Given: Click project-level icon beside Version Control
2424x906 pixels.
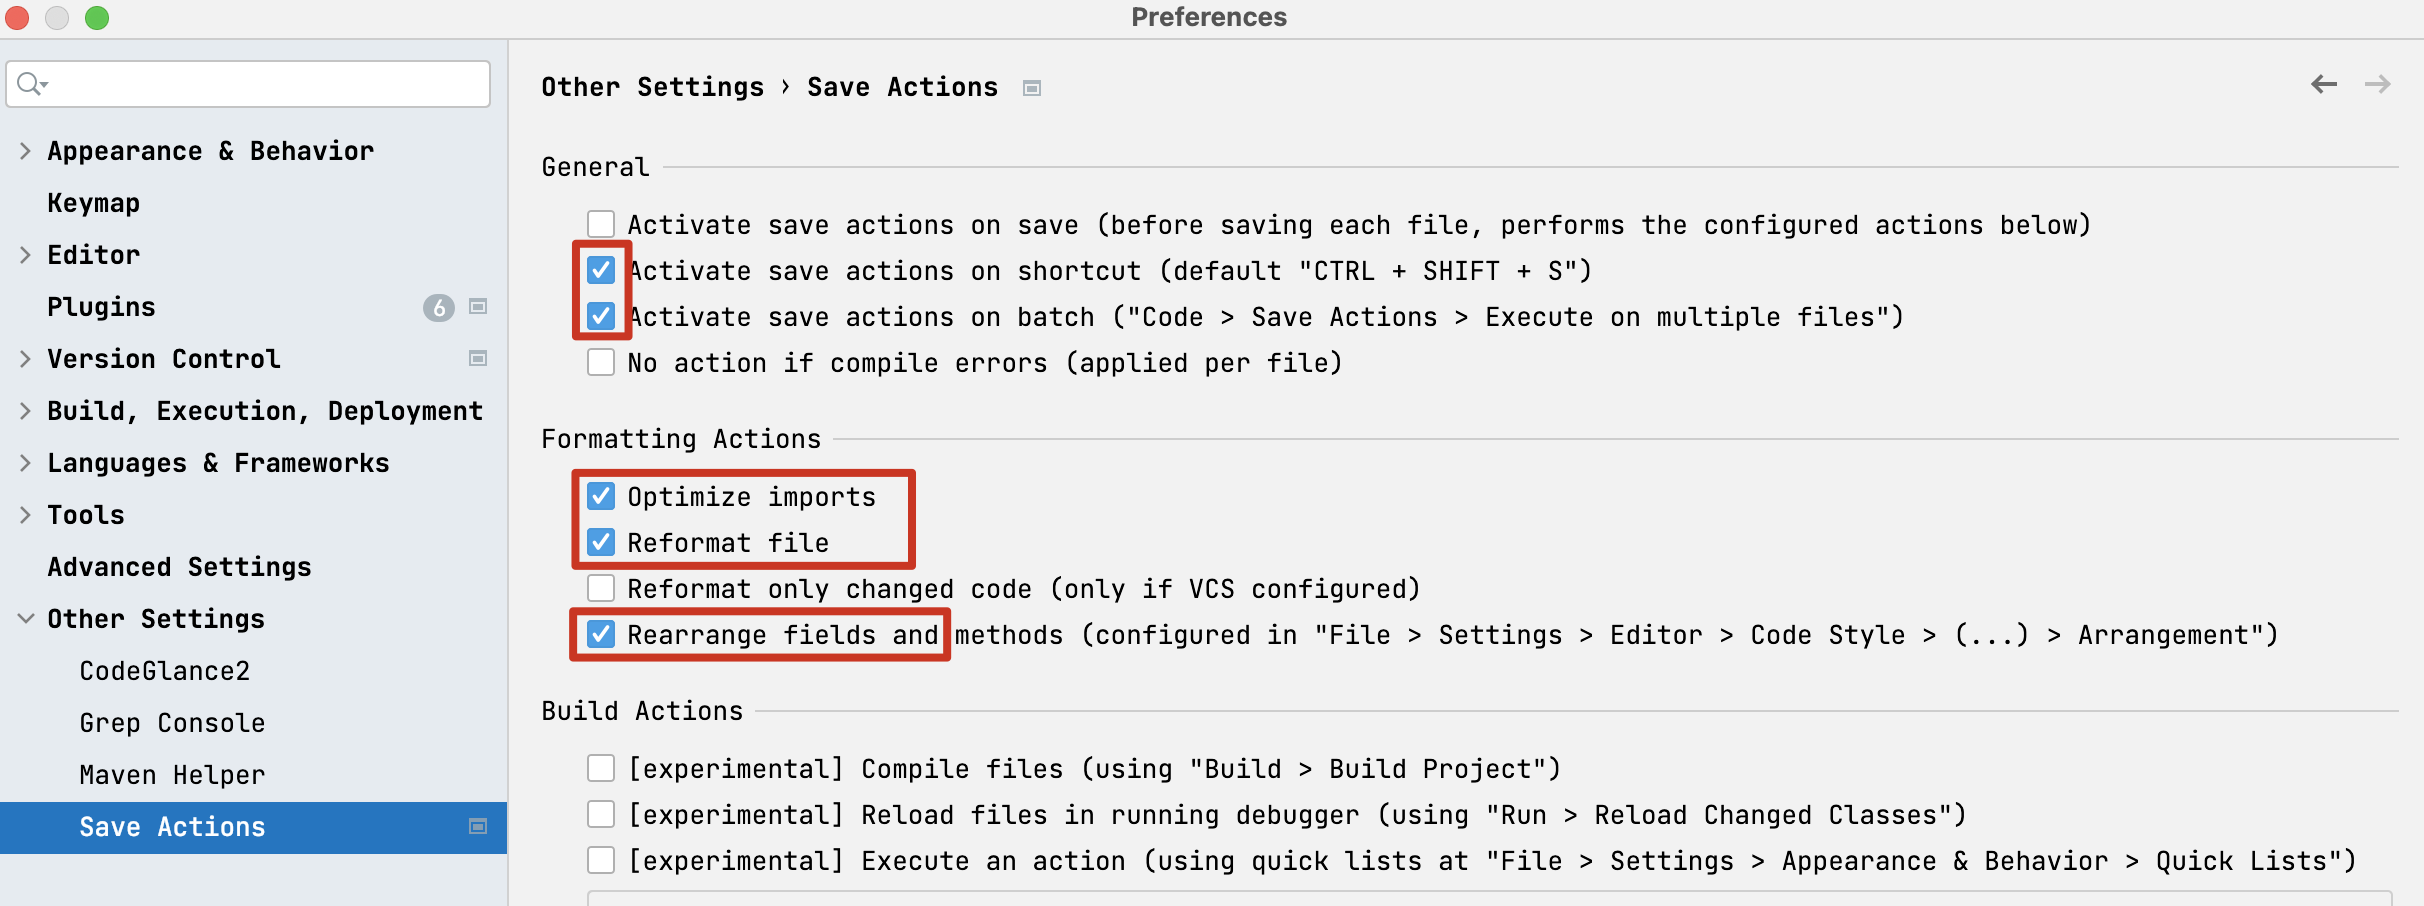Looking at the screenshot, I should (478, 359).
